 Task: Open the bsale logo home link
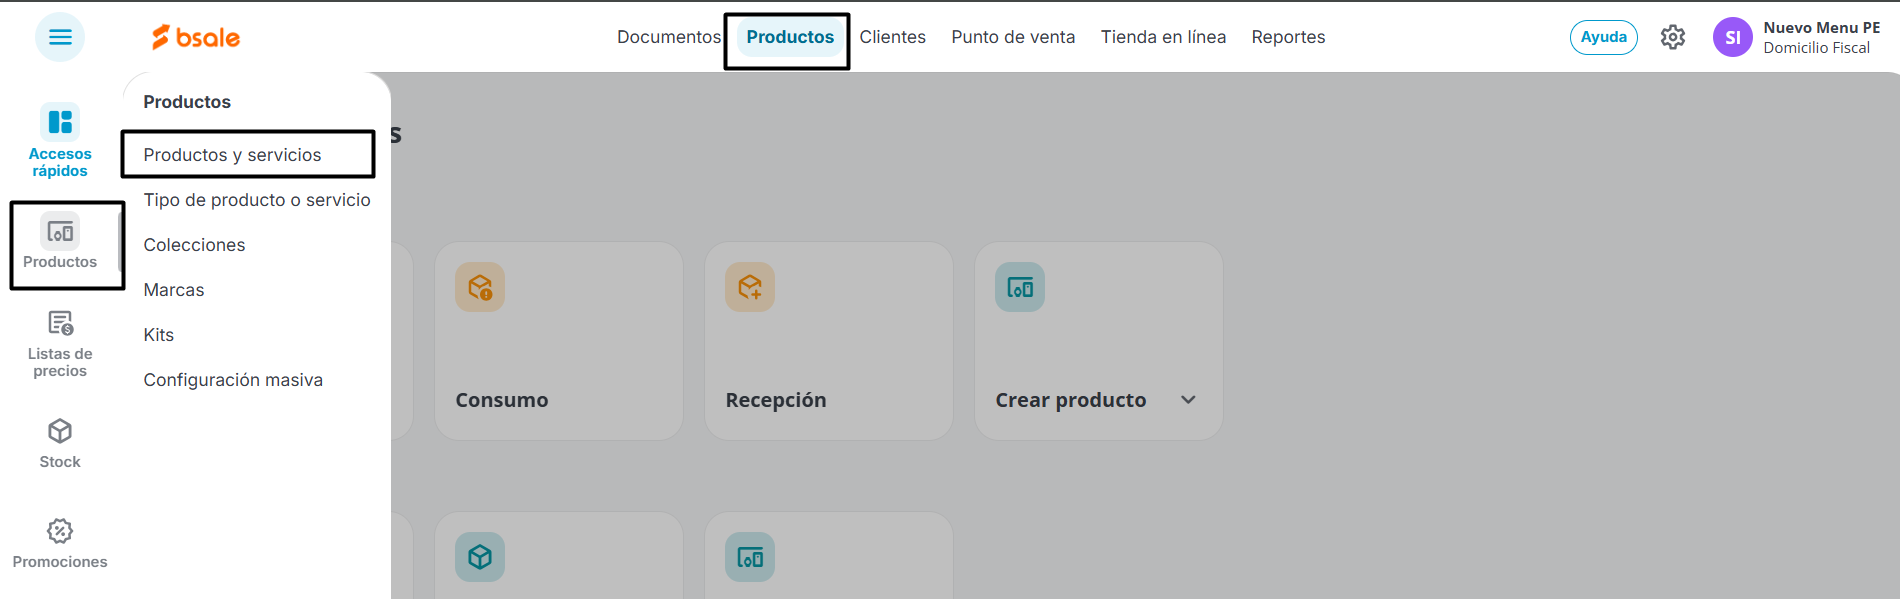tap(196, 37)
